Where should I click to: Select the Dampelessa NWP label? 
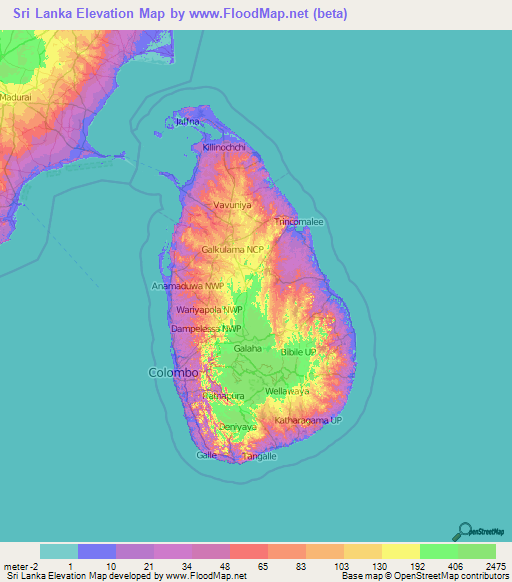(206, 329)
